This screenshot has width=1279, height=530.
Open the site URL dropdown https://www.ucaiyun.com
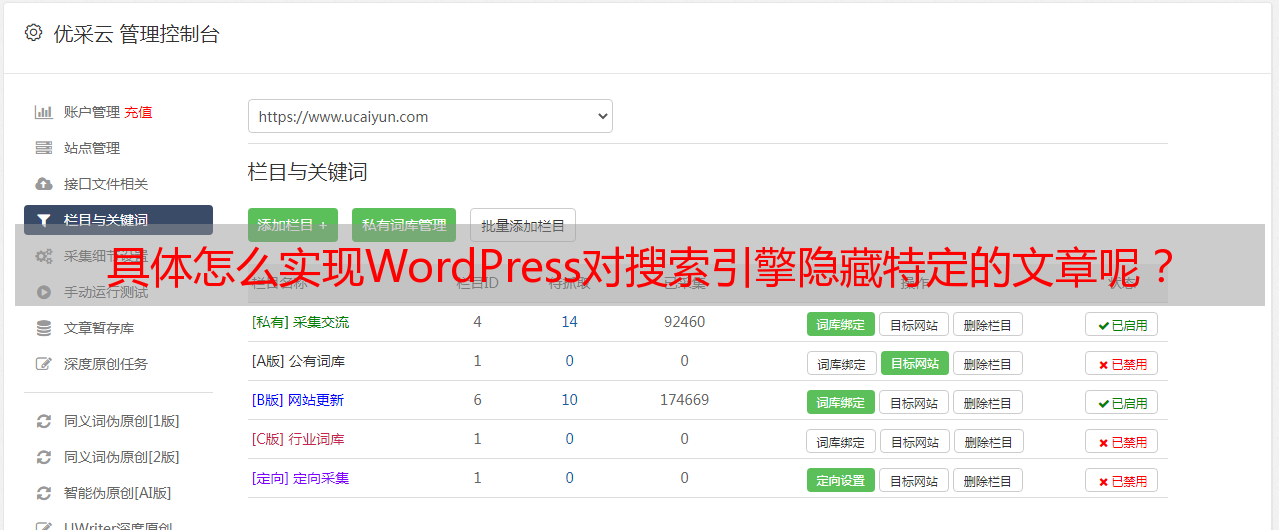pos(430,116)
